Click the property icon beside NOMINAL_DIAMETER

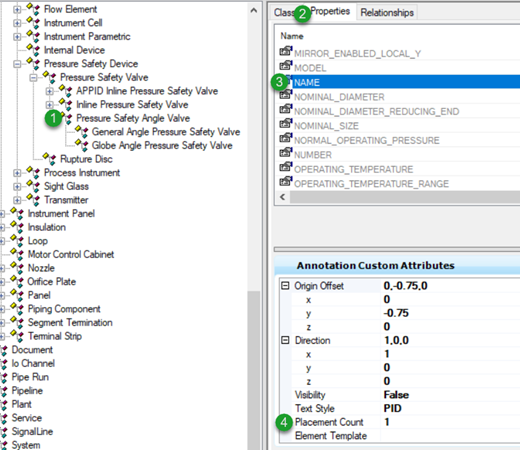[286, 95]
